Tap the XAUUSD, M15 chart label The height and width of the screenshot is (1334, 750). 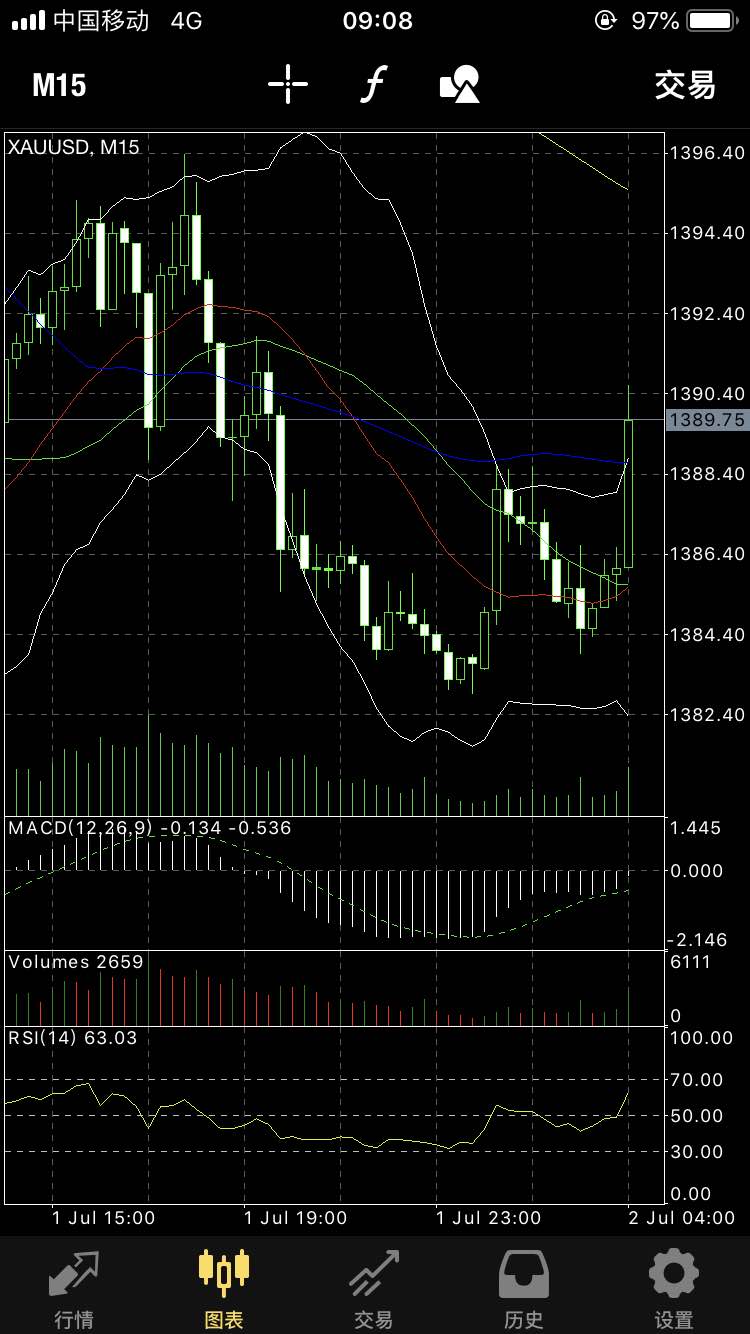click(73, 147)
